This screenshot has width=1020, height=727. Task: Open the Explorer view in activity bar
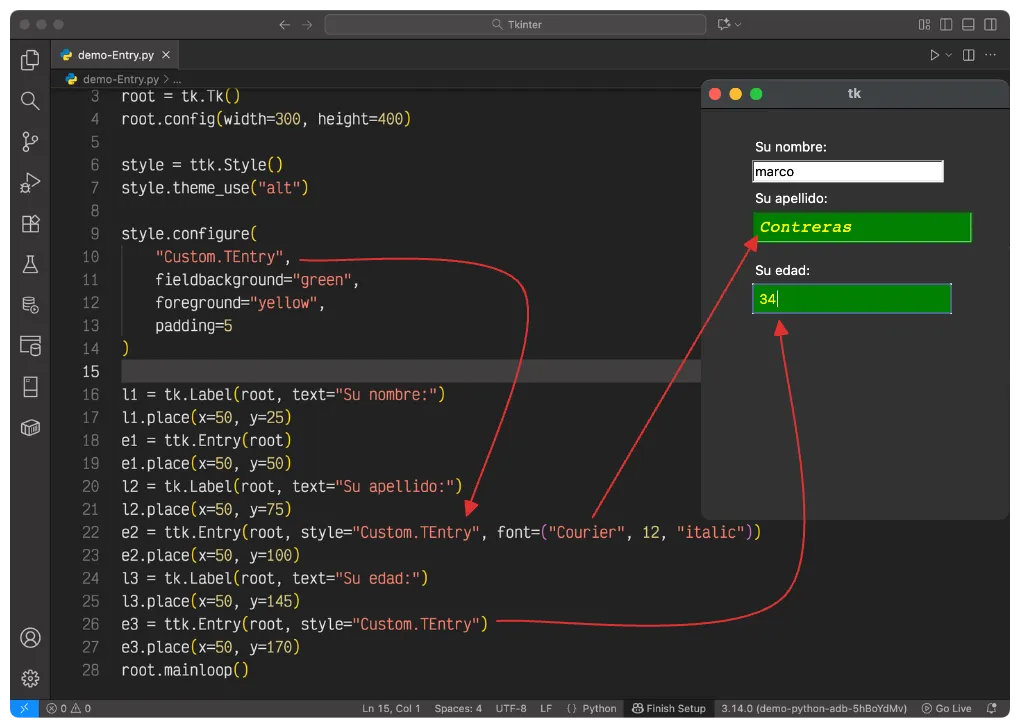(30, 60)
